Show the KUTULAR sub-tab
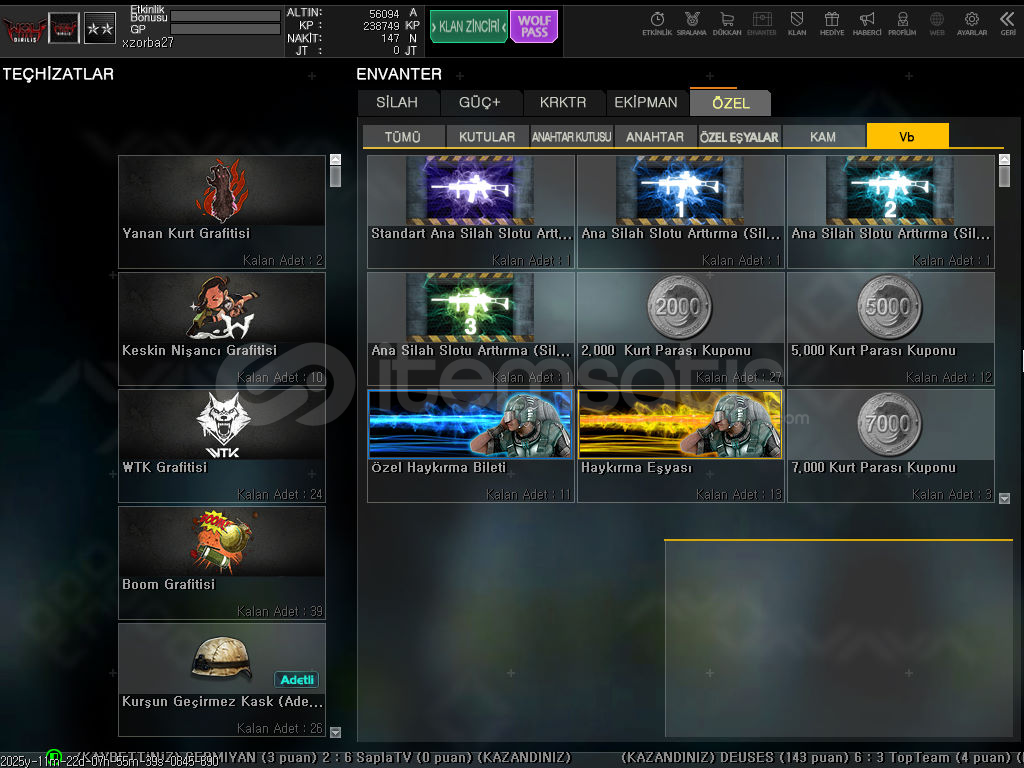1024x768 pixels. (x=487, y=136)
